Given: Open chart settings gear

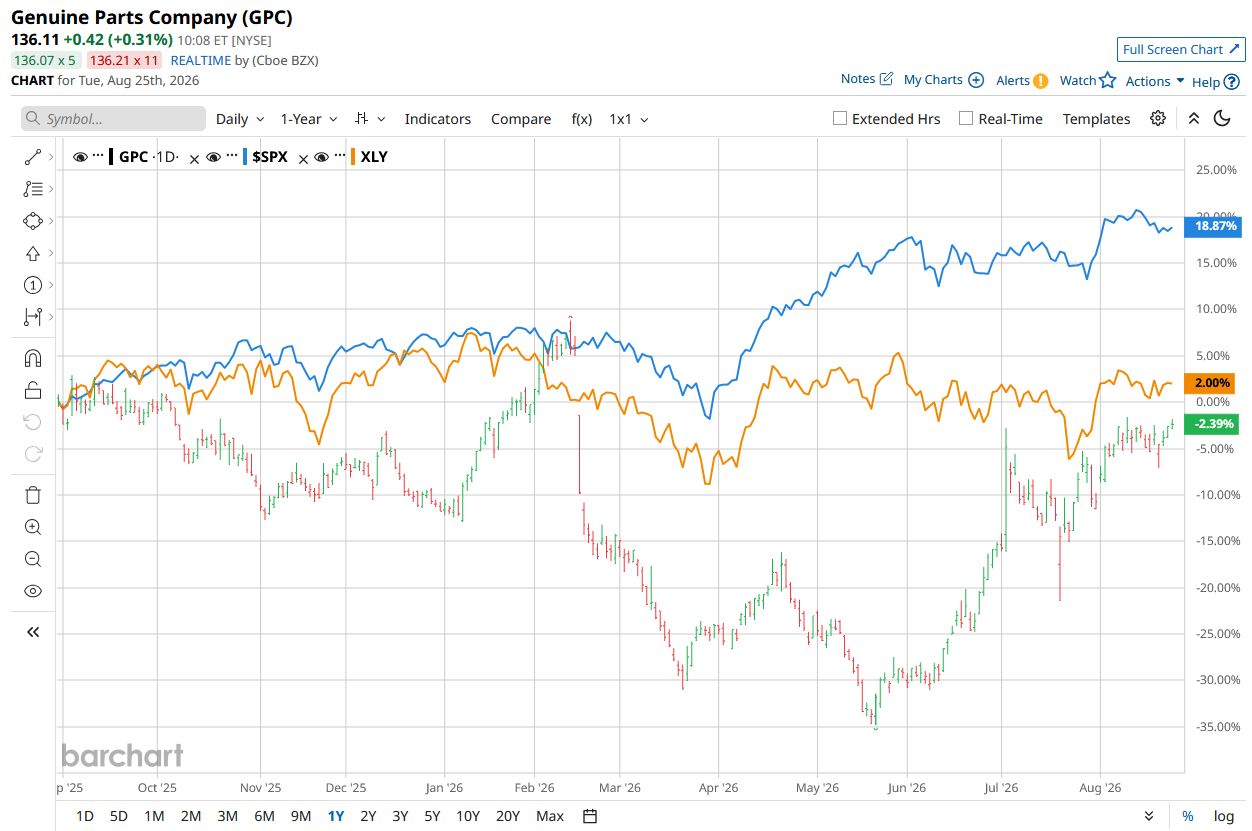Looking at the screenshot, I should coord(1158,118).
